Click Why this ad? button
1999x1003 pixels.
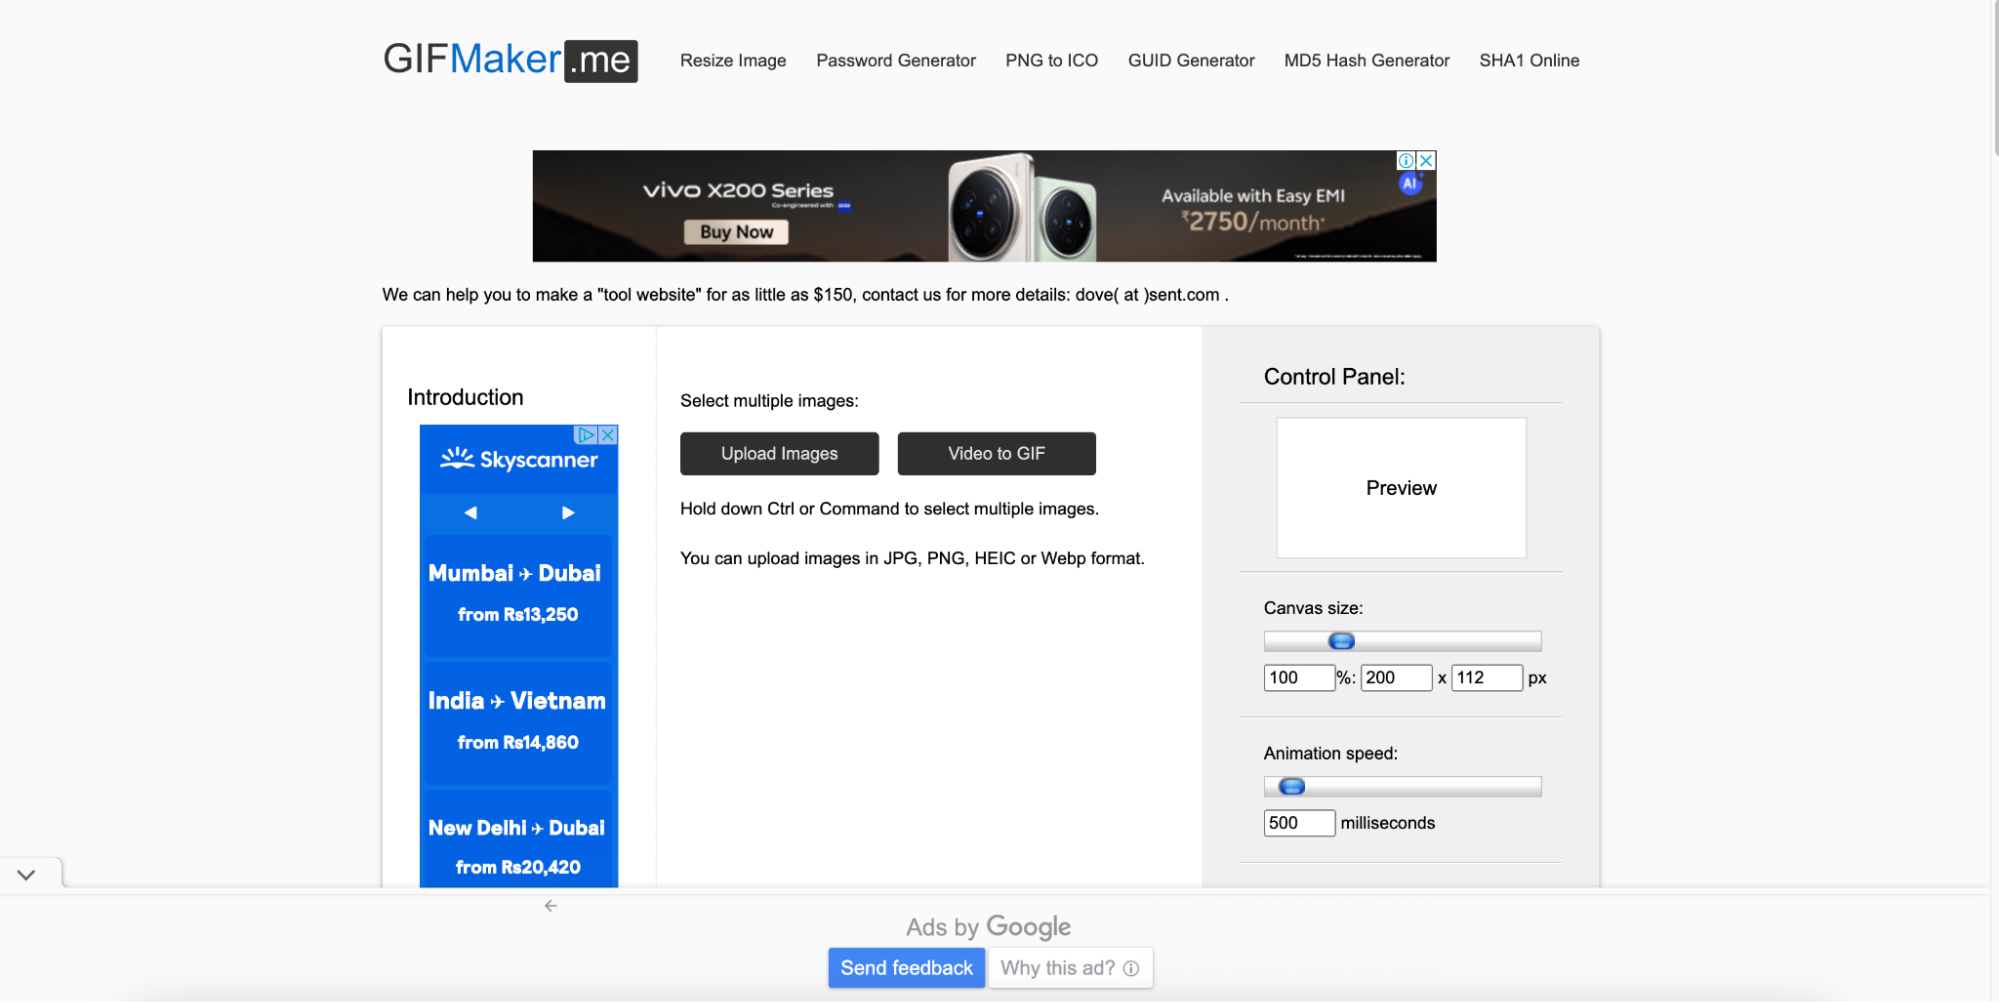click(x=1070, y=968)
